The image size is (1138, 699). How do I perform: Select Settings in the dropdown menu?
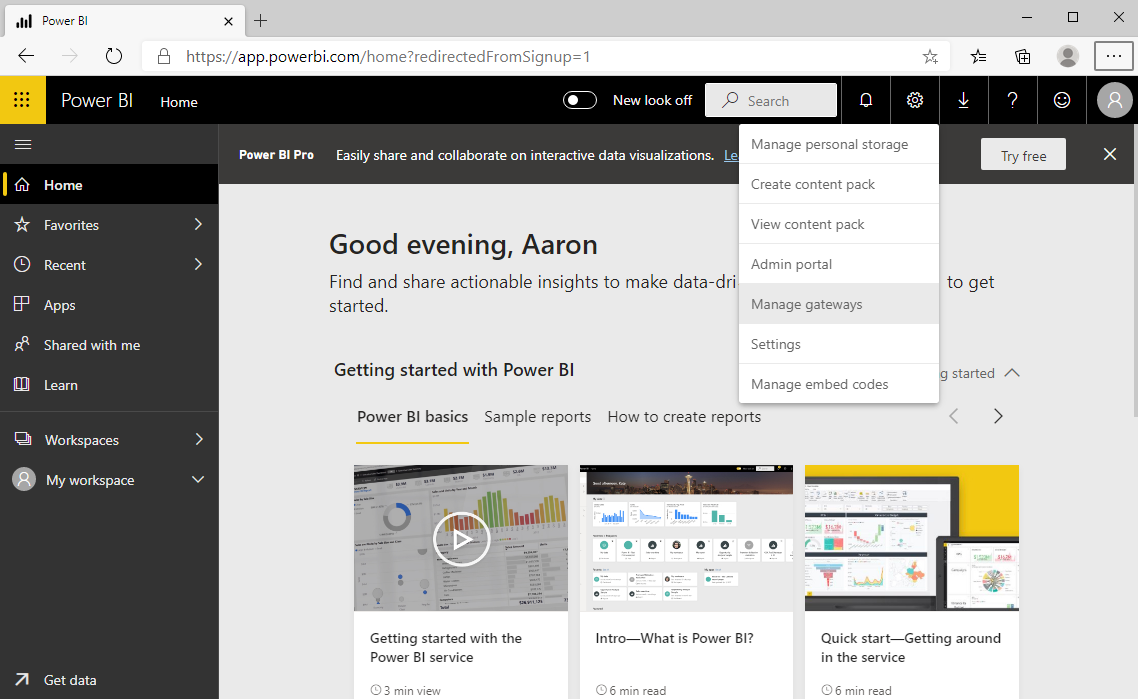point(839,344)
